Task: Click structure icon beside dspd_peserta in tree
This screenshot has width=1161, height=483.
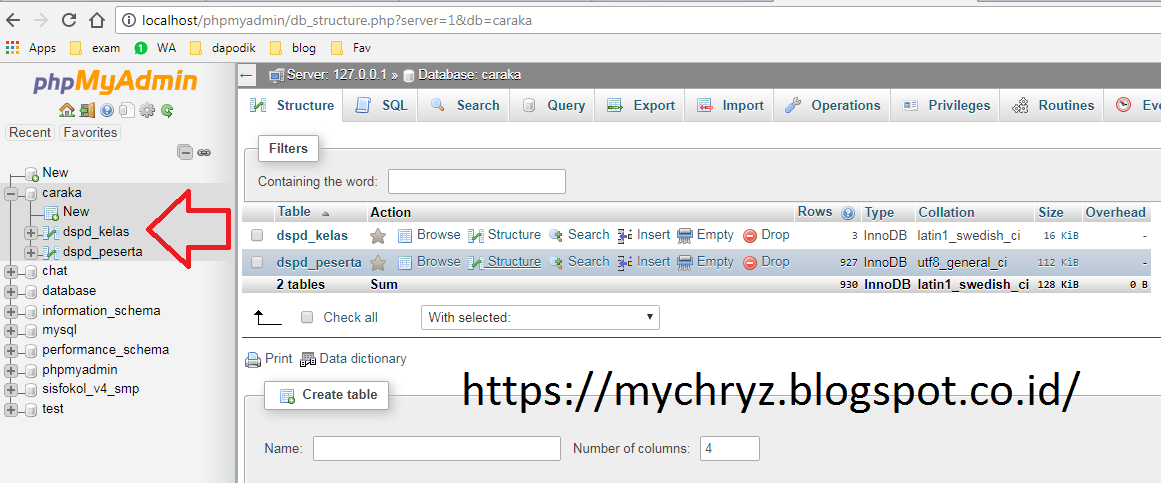Action: click(x=51, y=253)
